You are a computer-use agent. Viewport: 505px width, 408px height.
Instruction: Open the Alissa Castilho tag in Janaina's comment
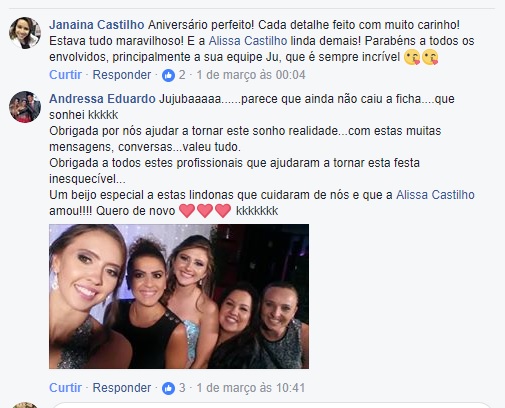pos(248,41)
